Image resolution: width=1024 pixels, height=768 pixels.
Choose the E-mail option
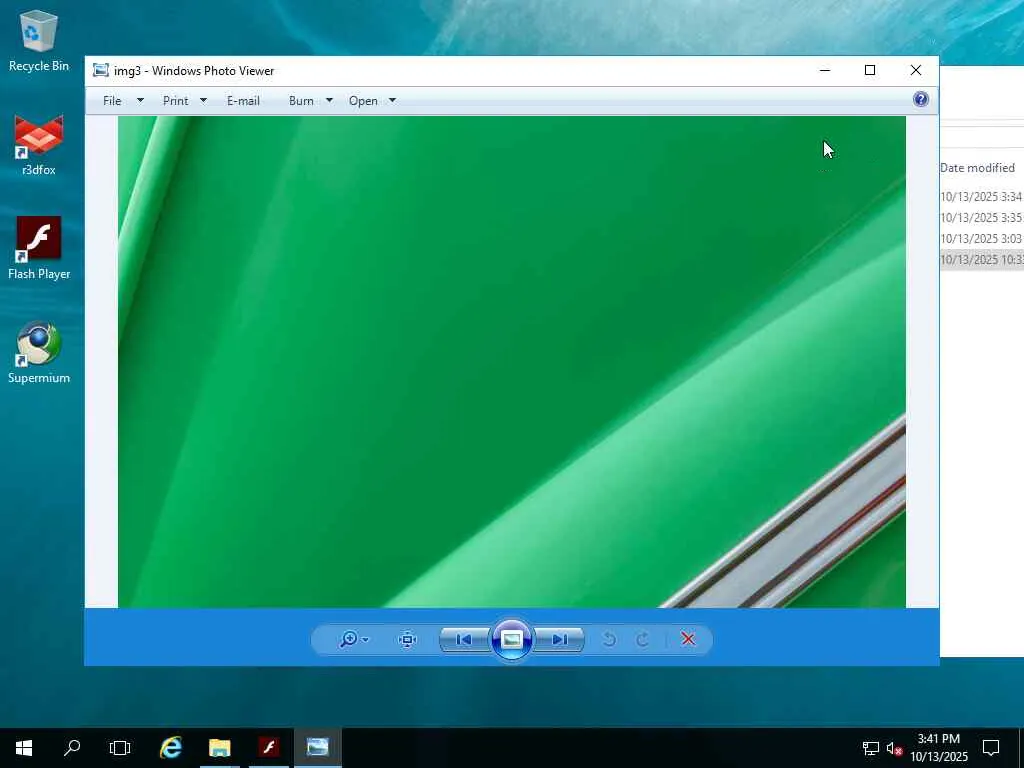coord(243,101)
